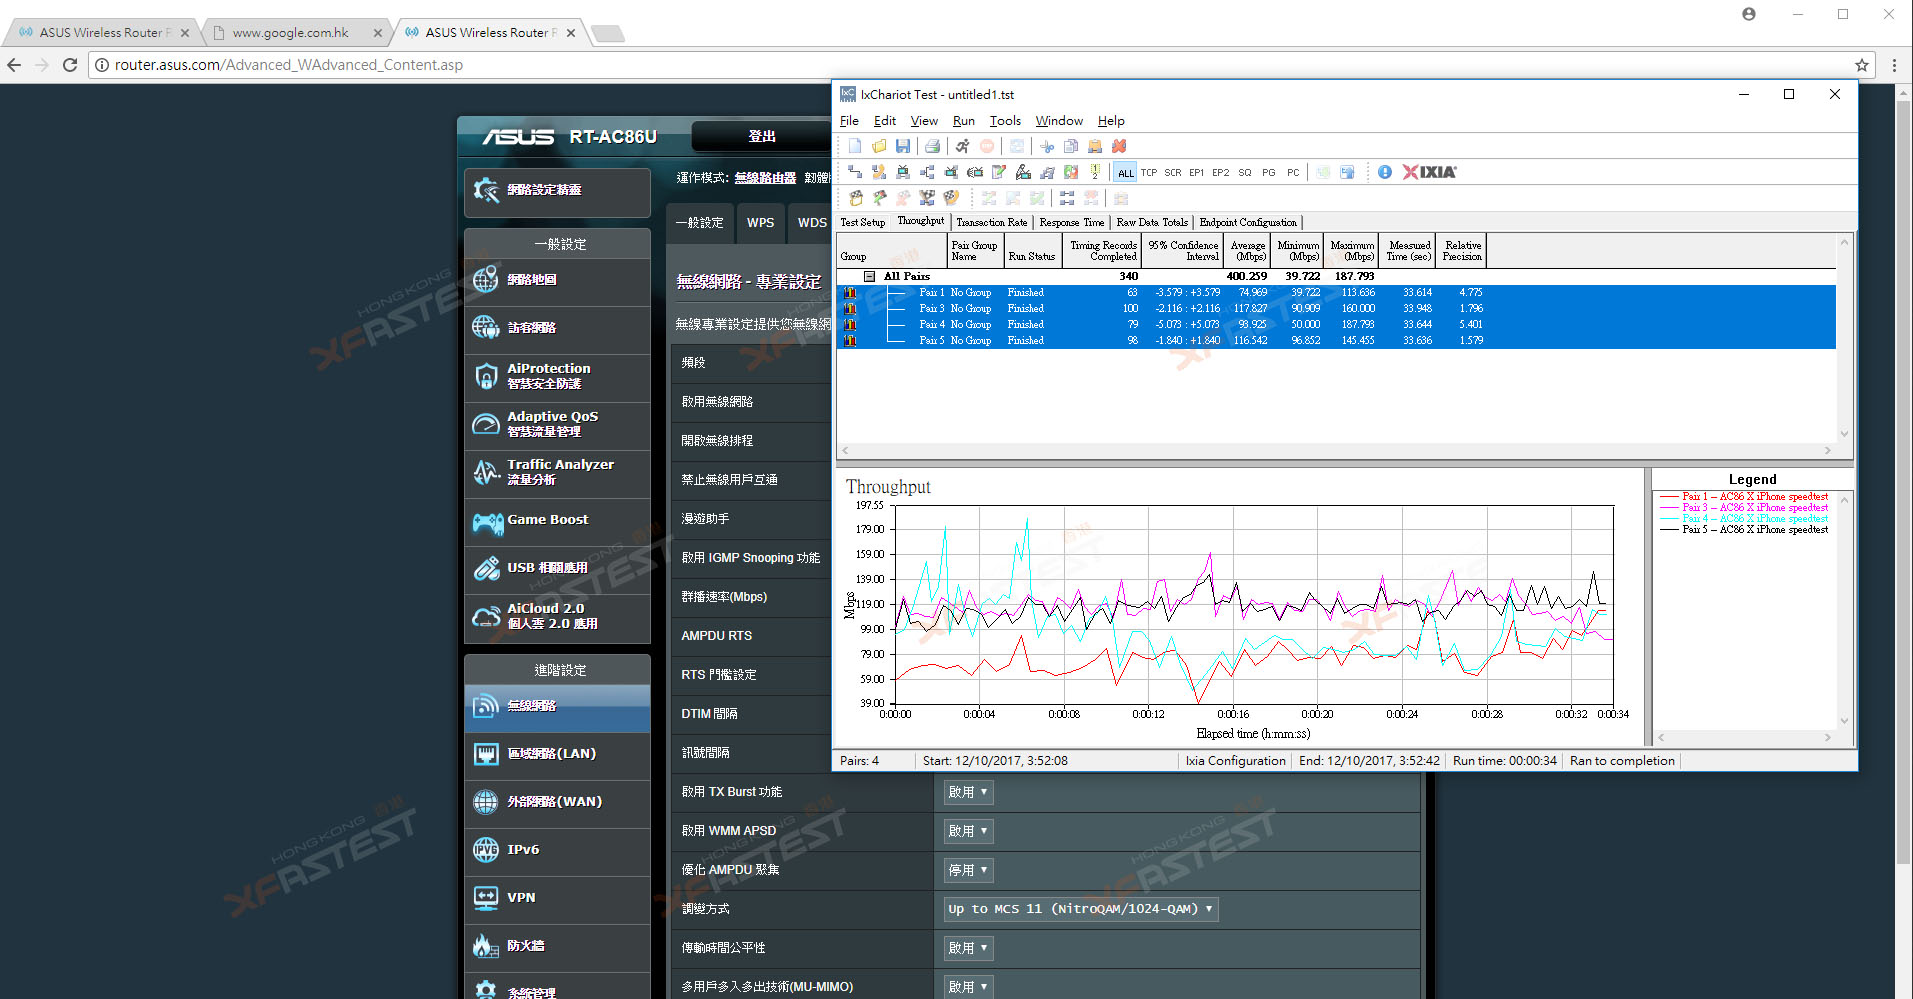Toggle the PG filter button
Screen dimensions: 1913x999
coord(1269,172)
